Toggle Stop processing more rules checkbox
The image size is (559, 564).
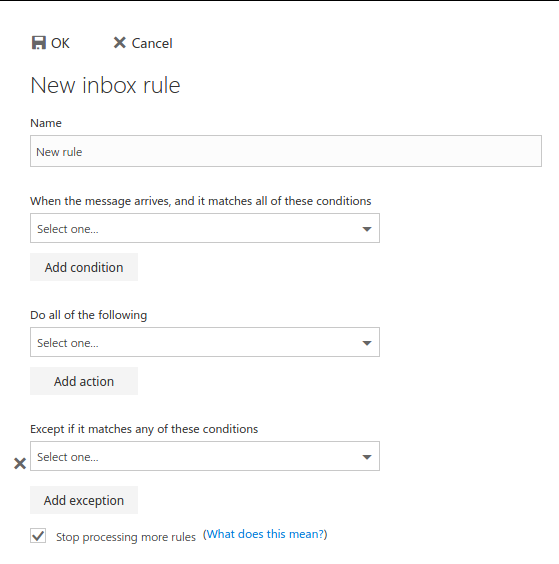pyautogui.click(x=38, y=536)
